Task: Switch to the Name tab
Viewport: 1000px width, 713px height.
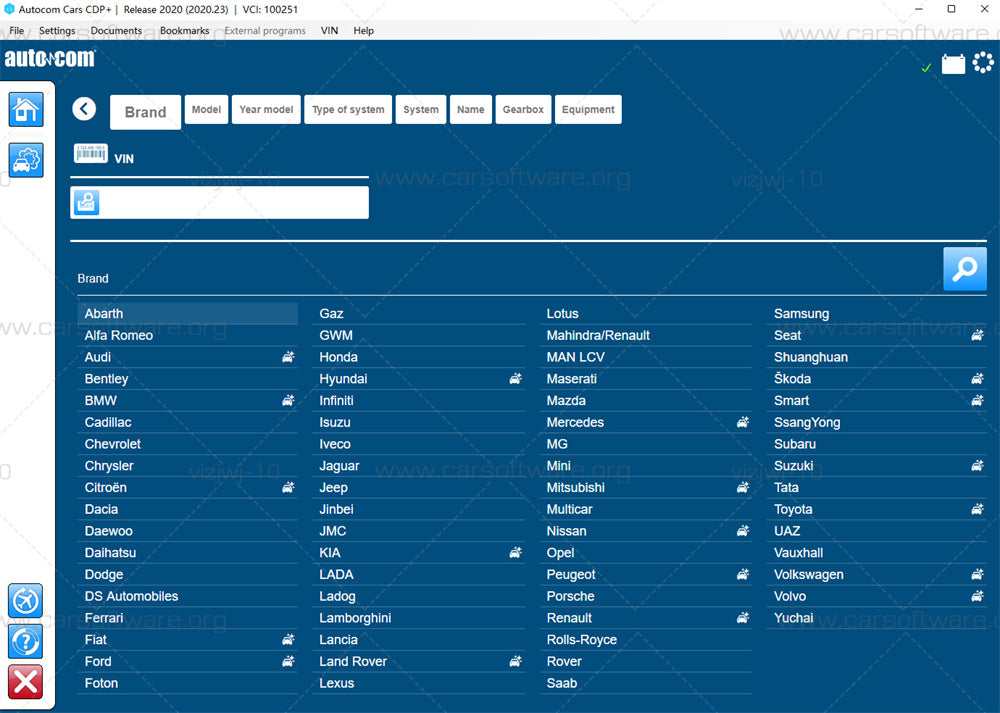Action: point(471,109)
